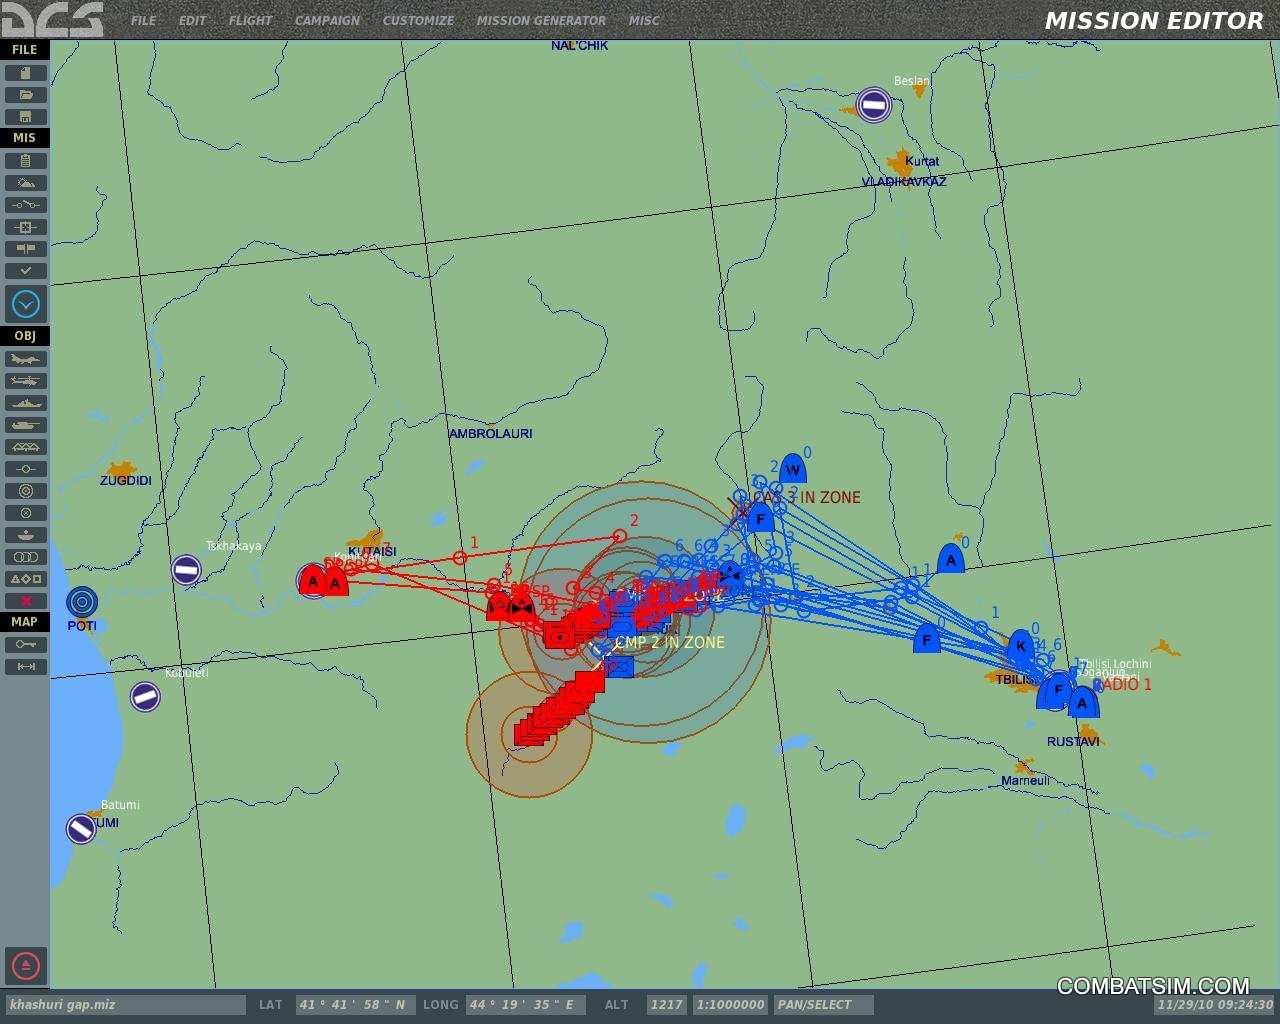Click the red X delete object icon
1280x1024 pixels.
pos(26,601)
